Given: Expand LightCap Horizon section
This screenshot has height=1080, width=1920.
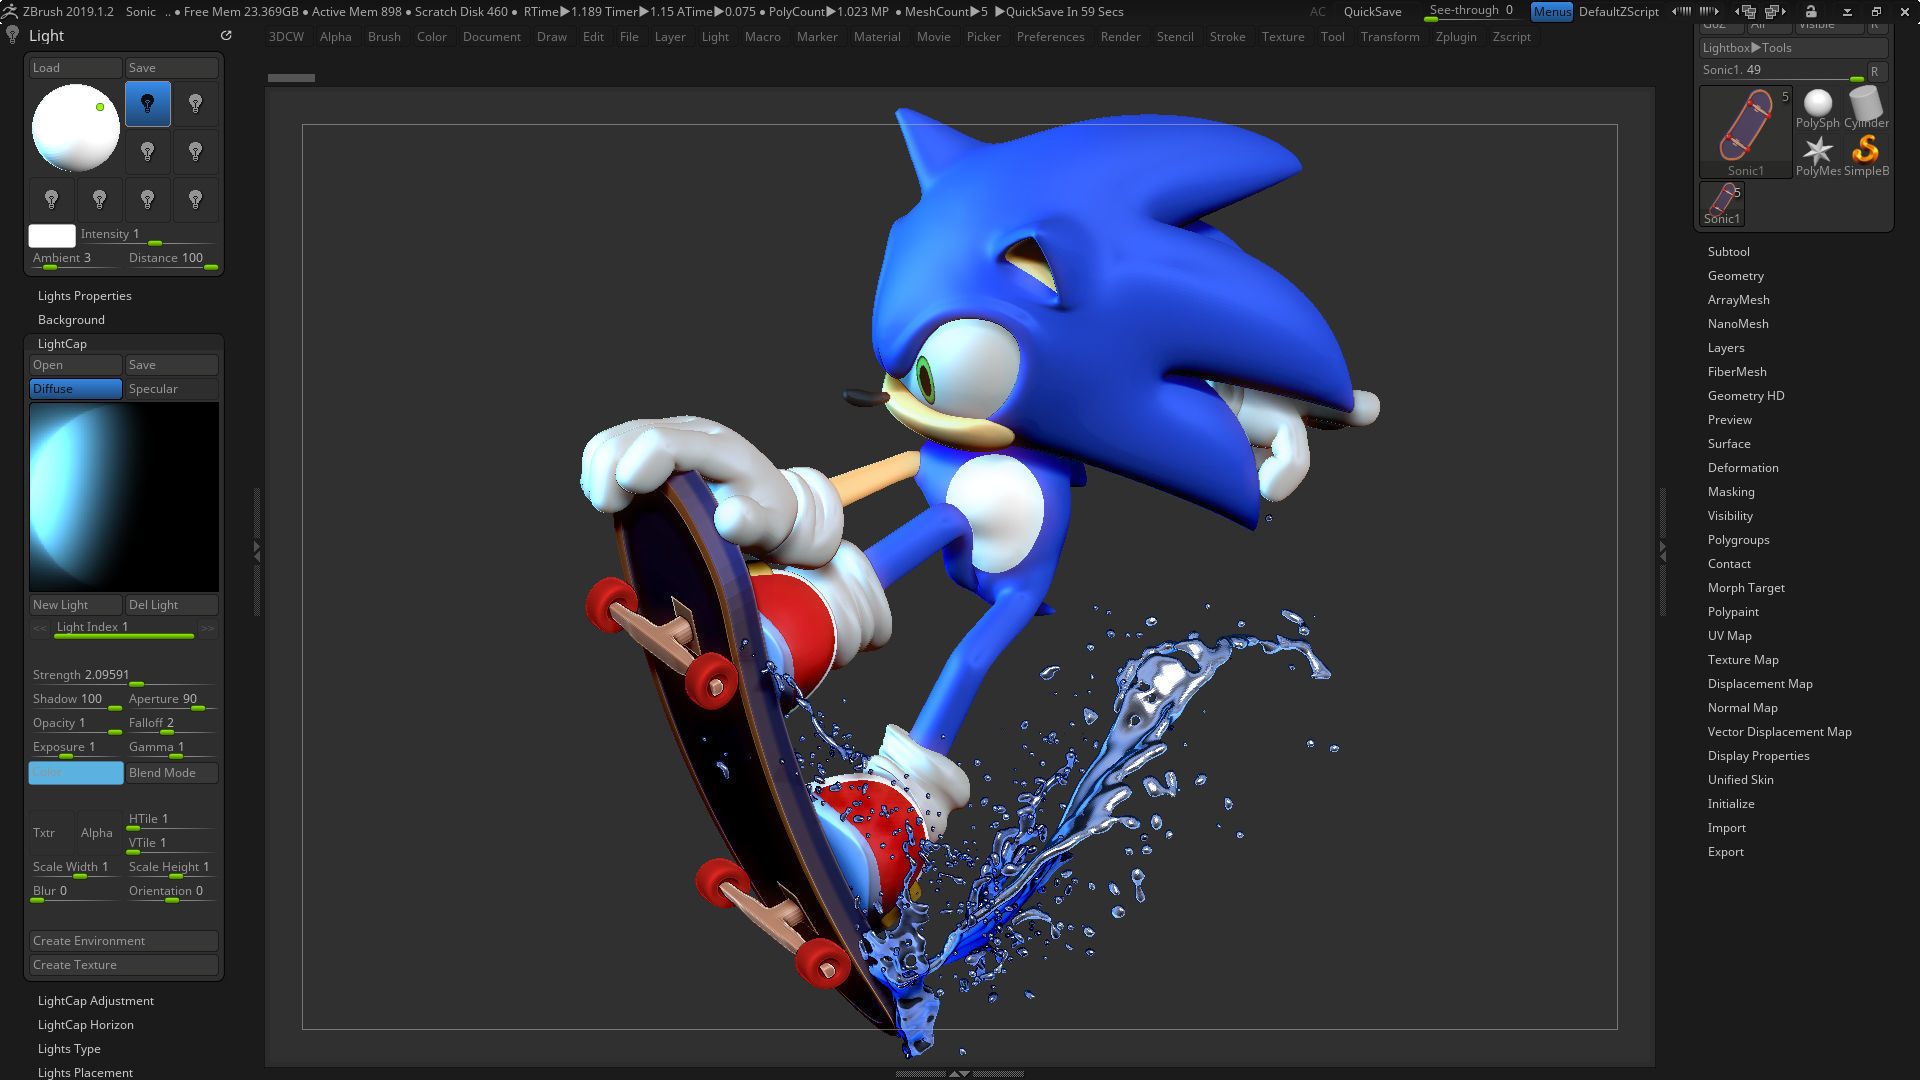Looking at the screenshot, I should coord(86,1025).
